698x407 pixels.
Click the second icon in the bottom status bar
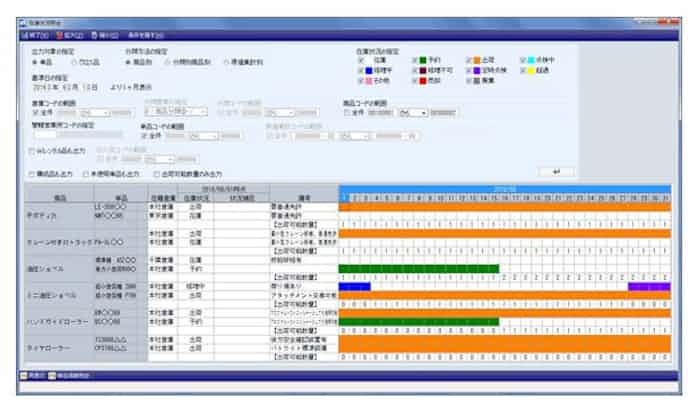pyautogui.click(x=51, y=374)
